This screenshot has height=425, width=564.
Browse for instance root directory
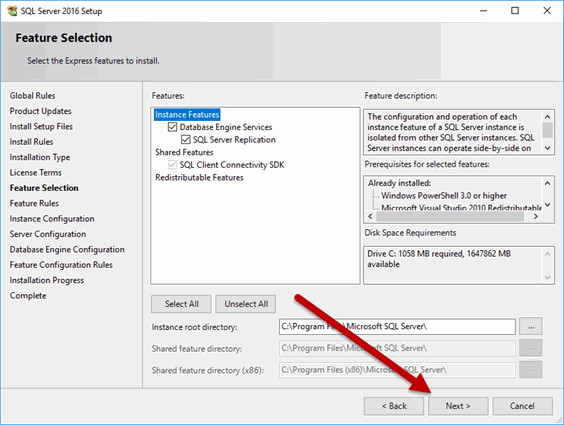click(531, 327)
